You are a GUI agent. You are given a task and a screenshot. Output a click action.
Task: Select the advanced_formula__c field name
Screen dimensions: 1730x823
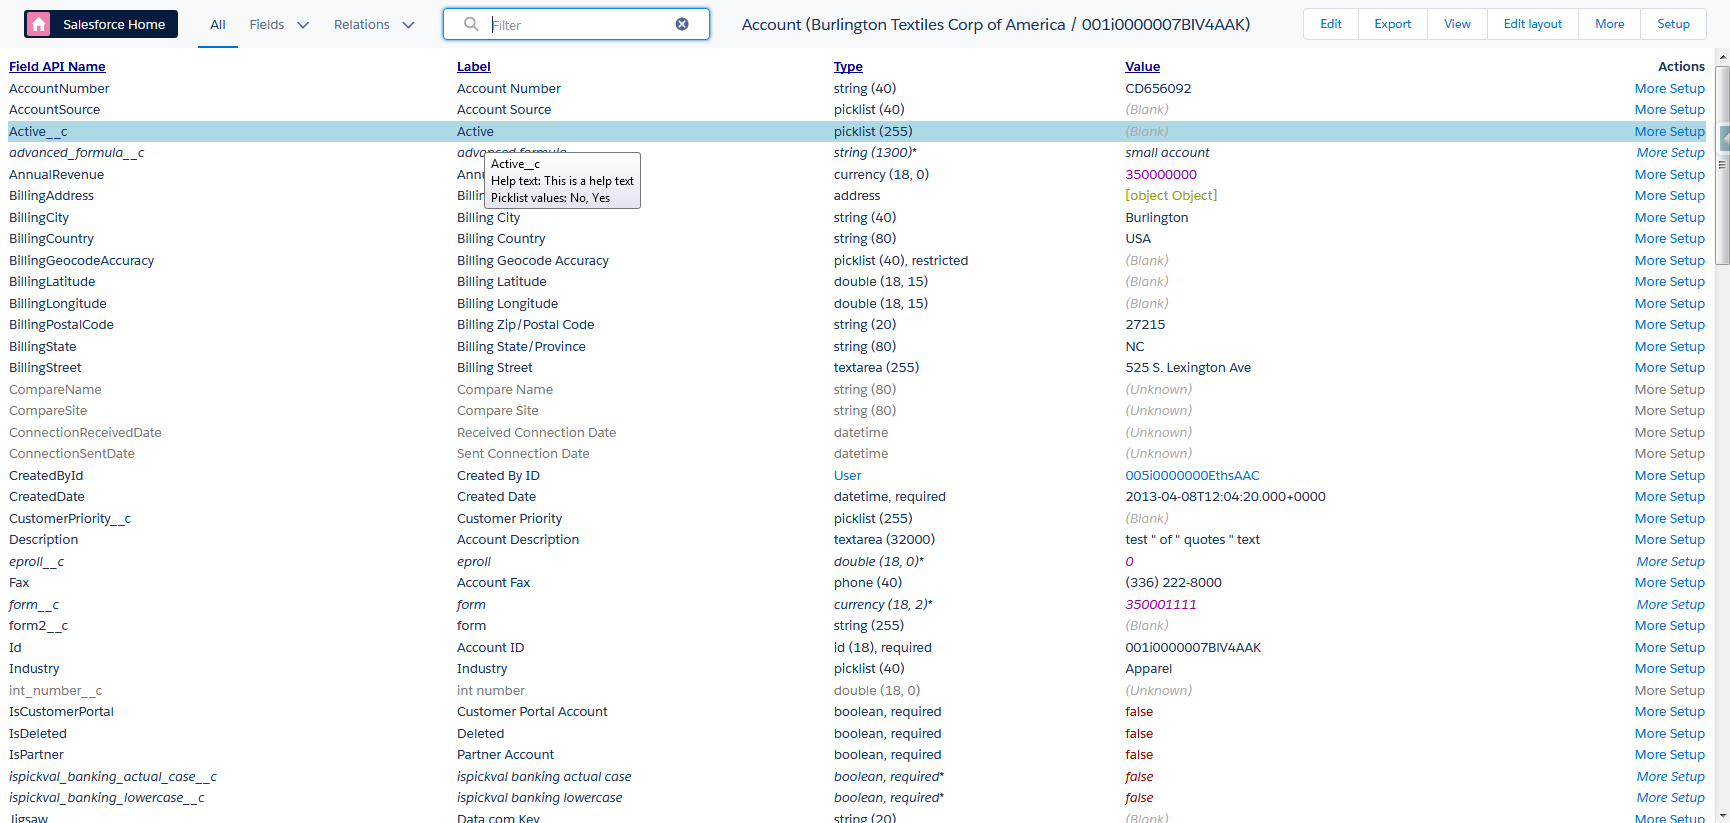click(x=76, y=153)
